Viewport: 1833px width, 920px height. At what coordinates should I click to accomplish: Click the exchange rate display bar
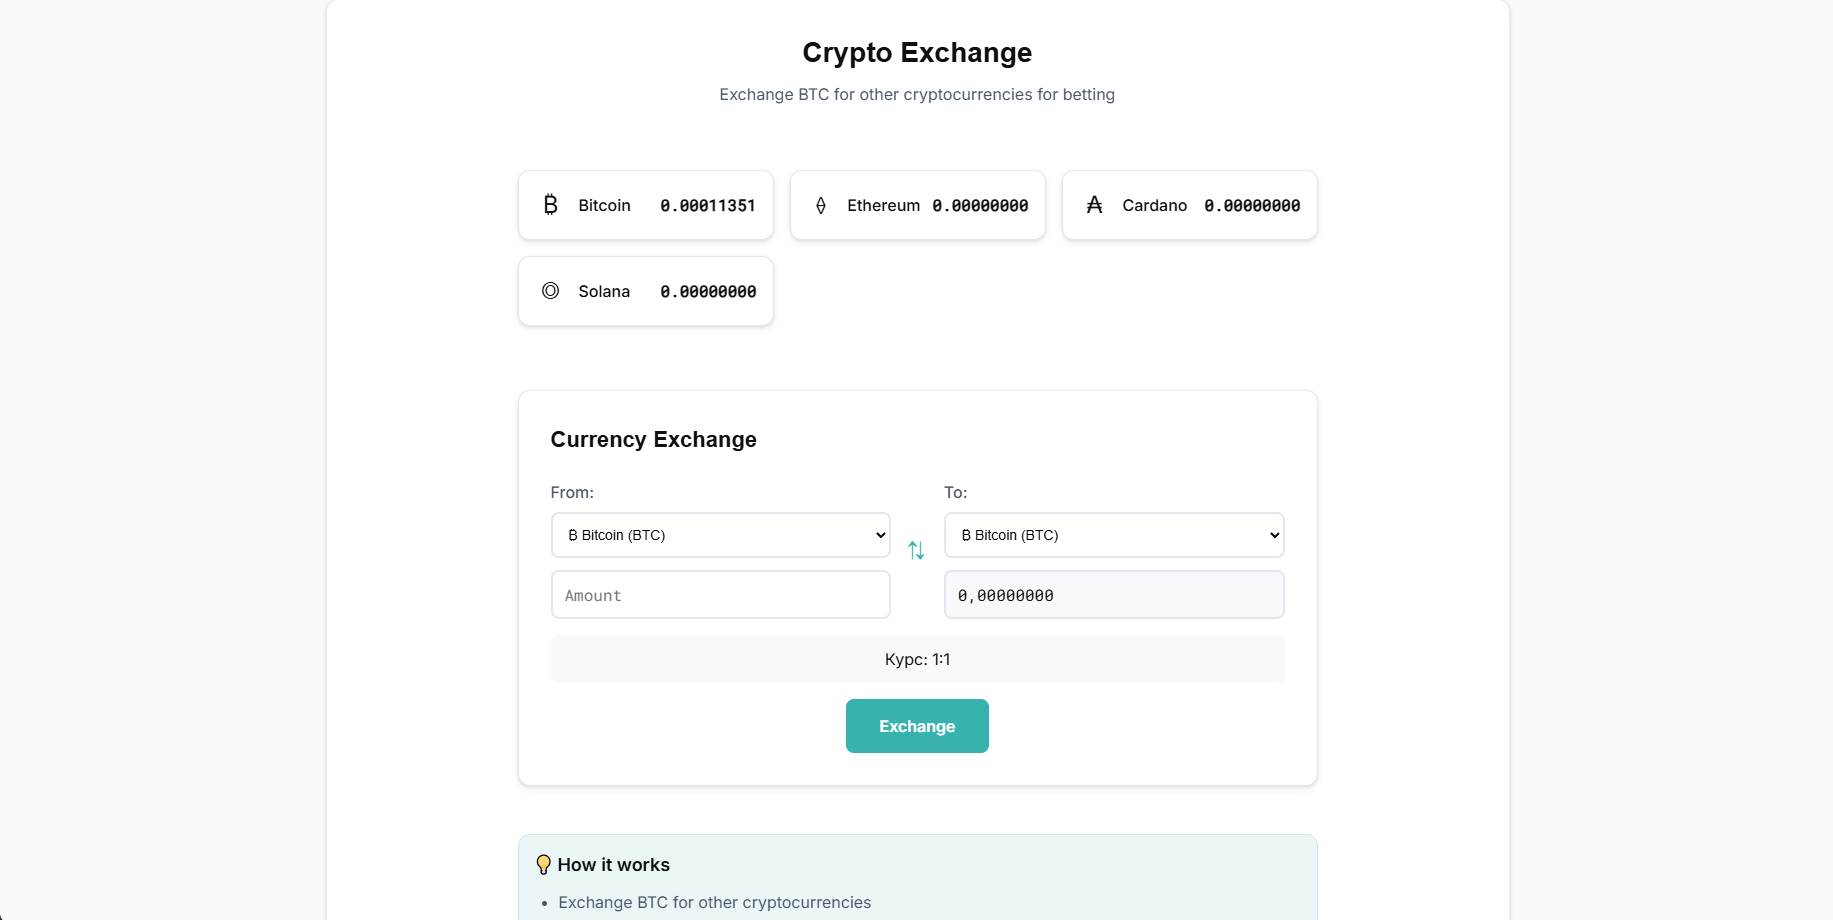pyautogui.click(x=917, y=659)
